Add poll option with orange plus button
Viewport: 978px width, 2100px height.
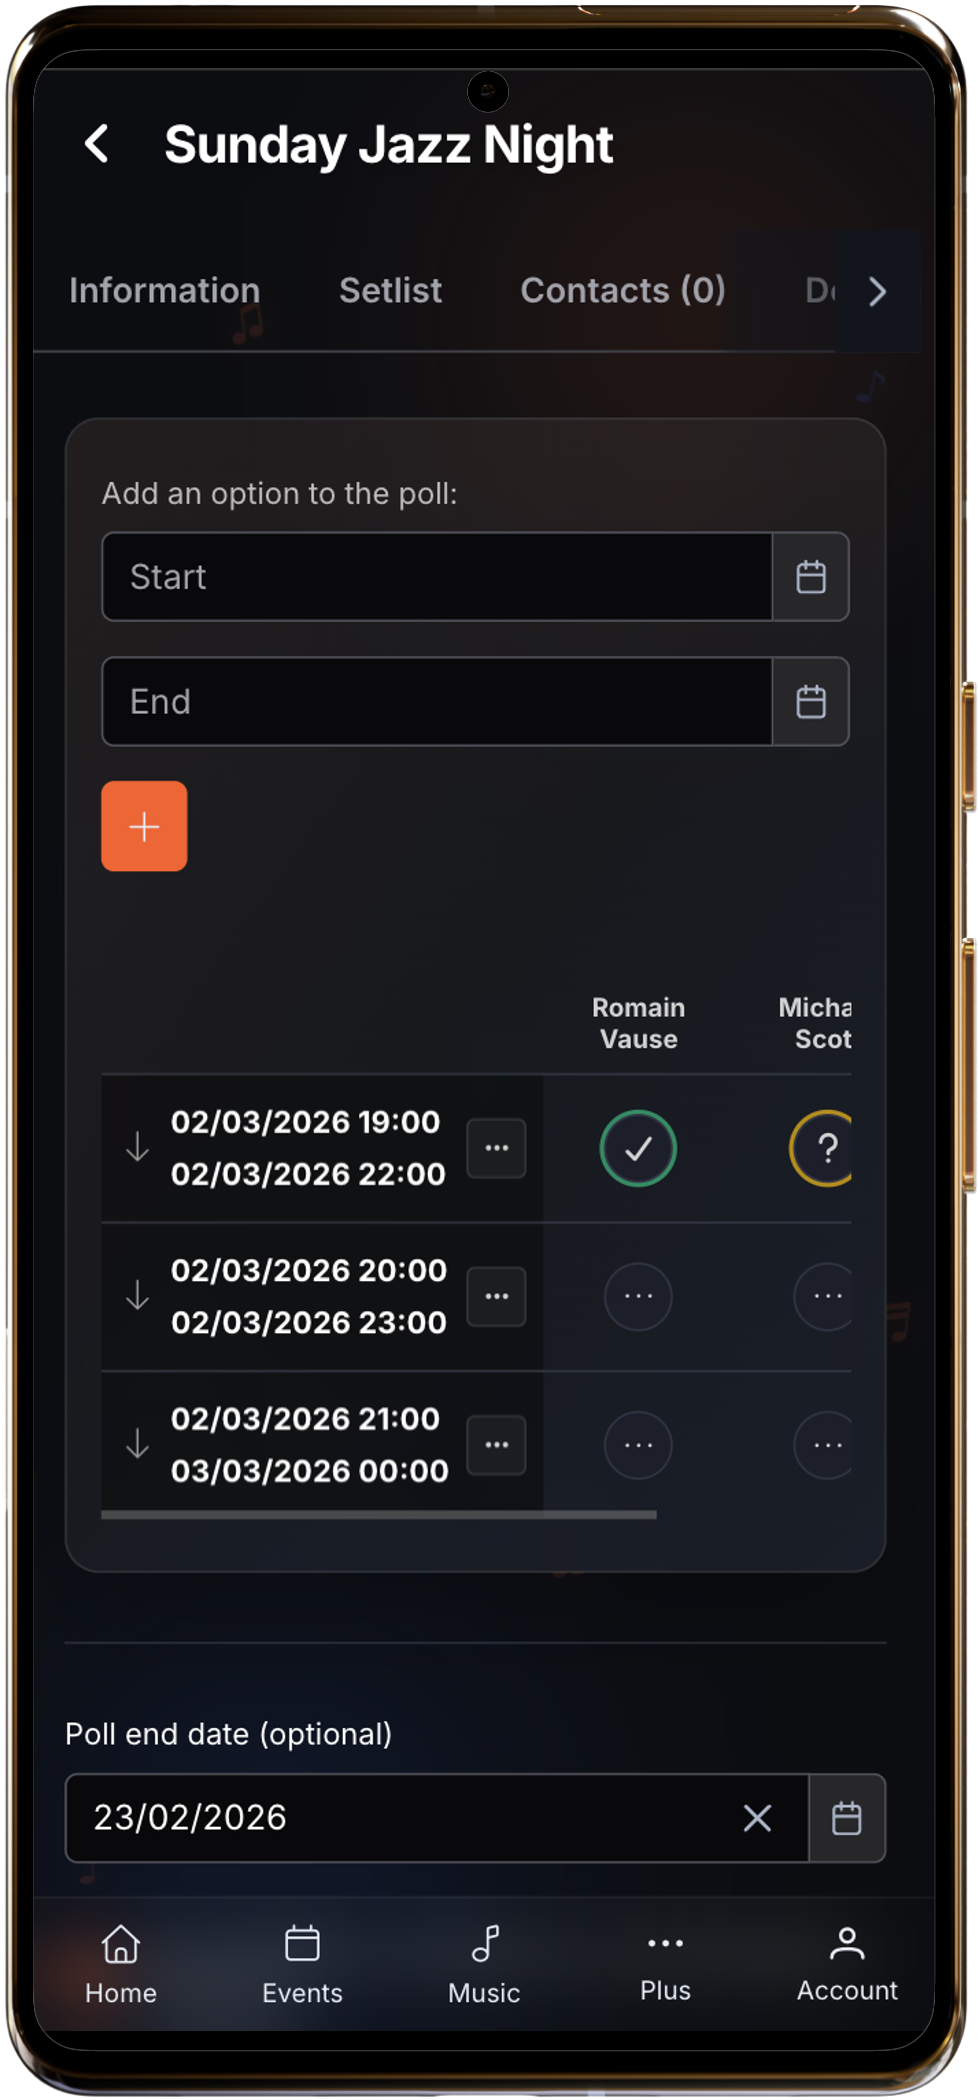coord(144,826)
